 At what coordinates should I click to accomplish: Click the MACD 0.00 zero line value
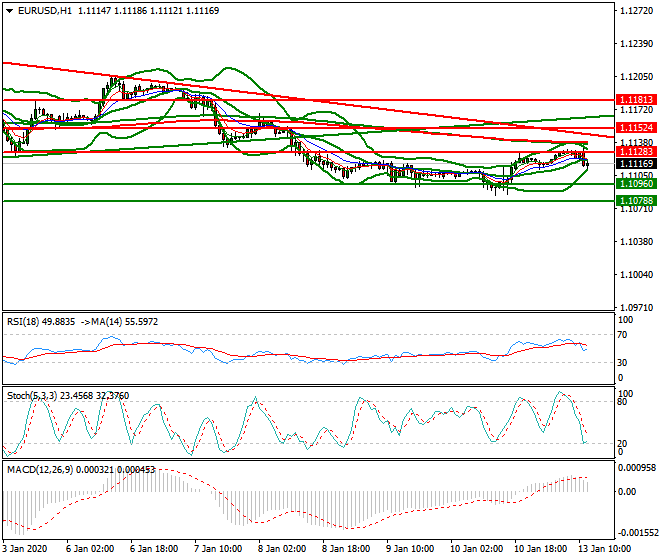tap(627, 492)
